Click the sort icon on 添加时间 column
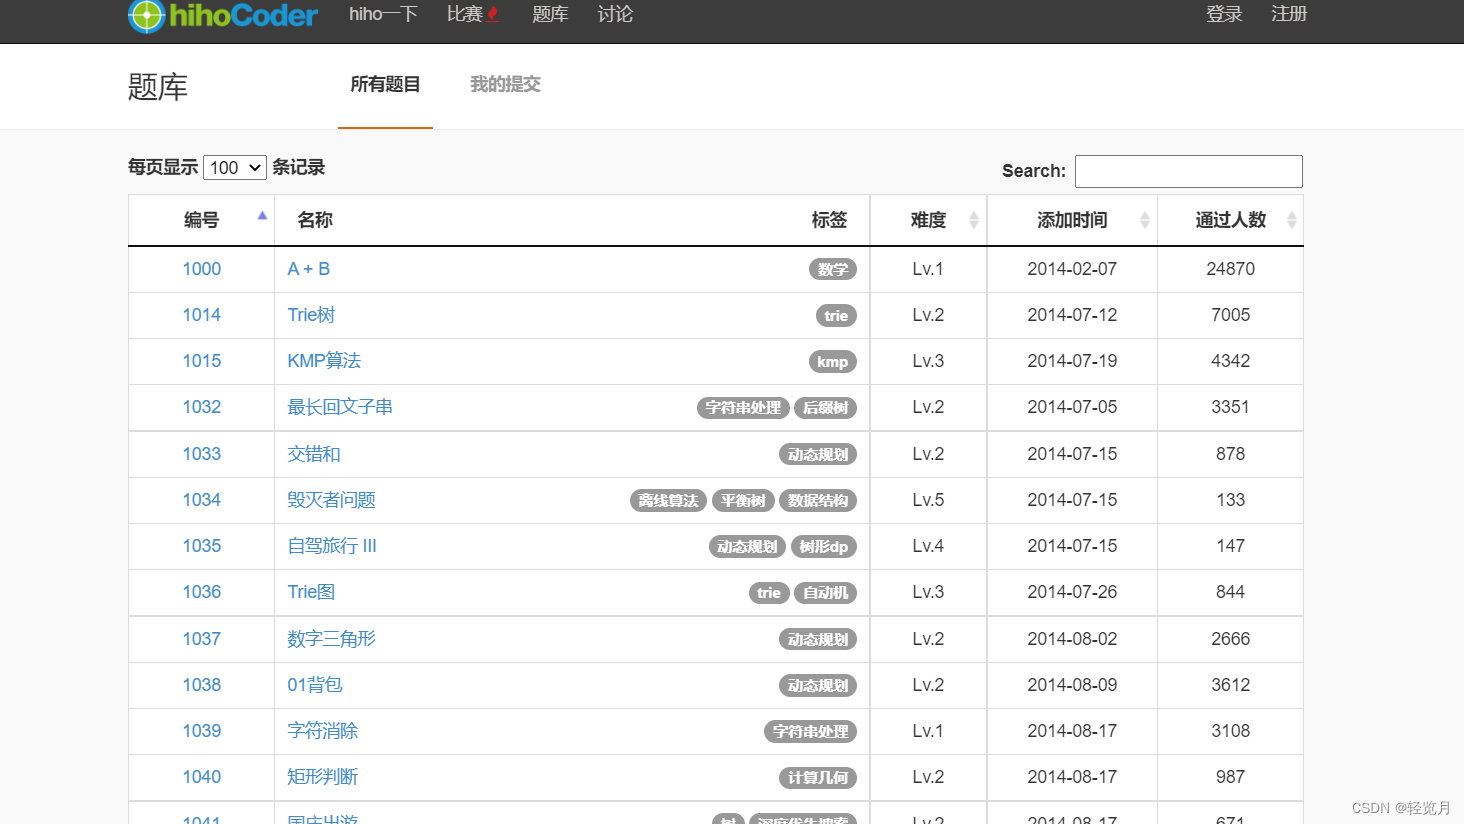 click(1143, 219)
